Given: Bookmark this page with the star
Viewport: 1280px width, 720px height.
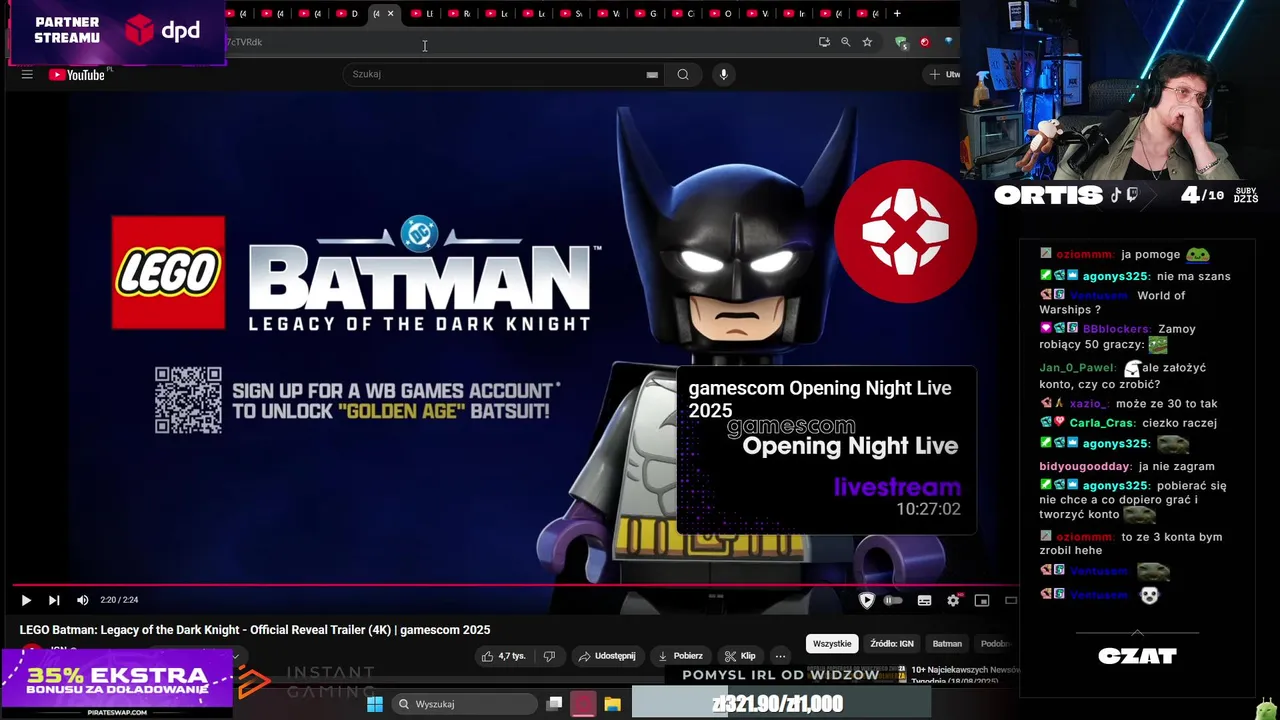Looking at the screenshot, I should click(867, 42).
